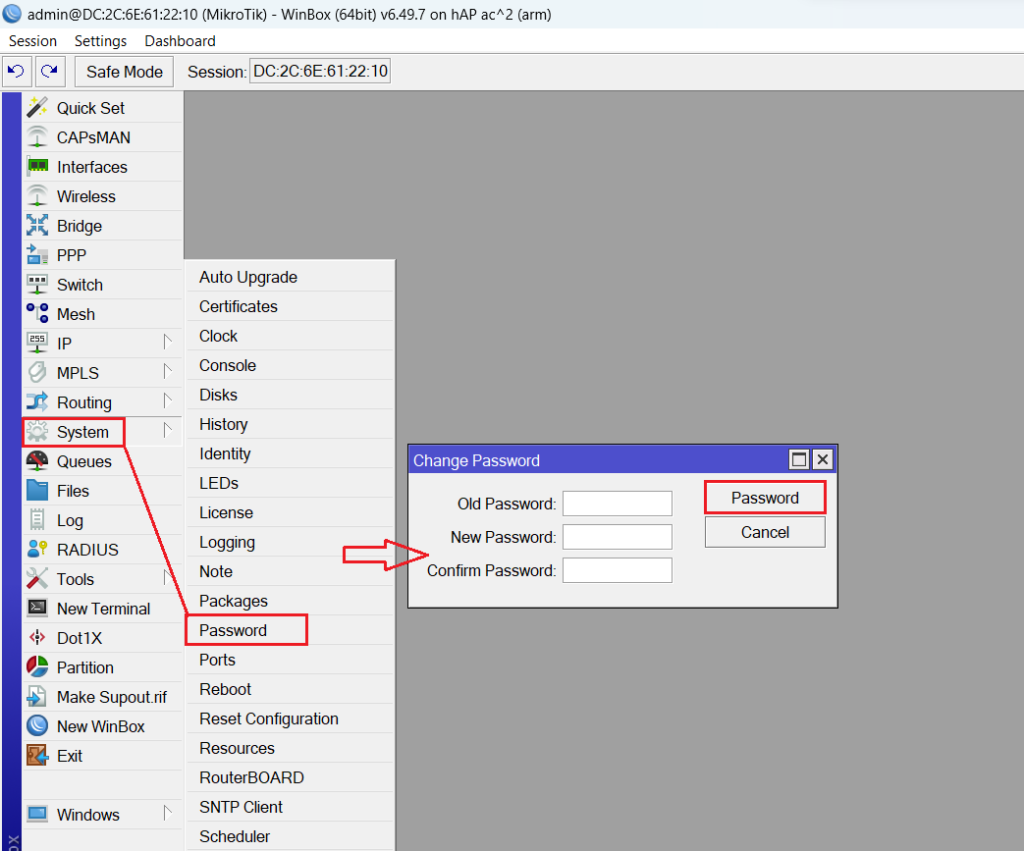The width and height of the screenshot is (1024, 851).
Task: Open the Dashboard menu
Action: tap(180, 41)
